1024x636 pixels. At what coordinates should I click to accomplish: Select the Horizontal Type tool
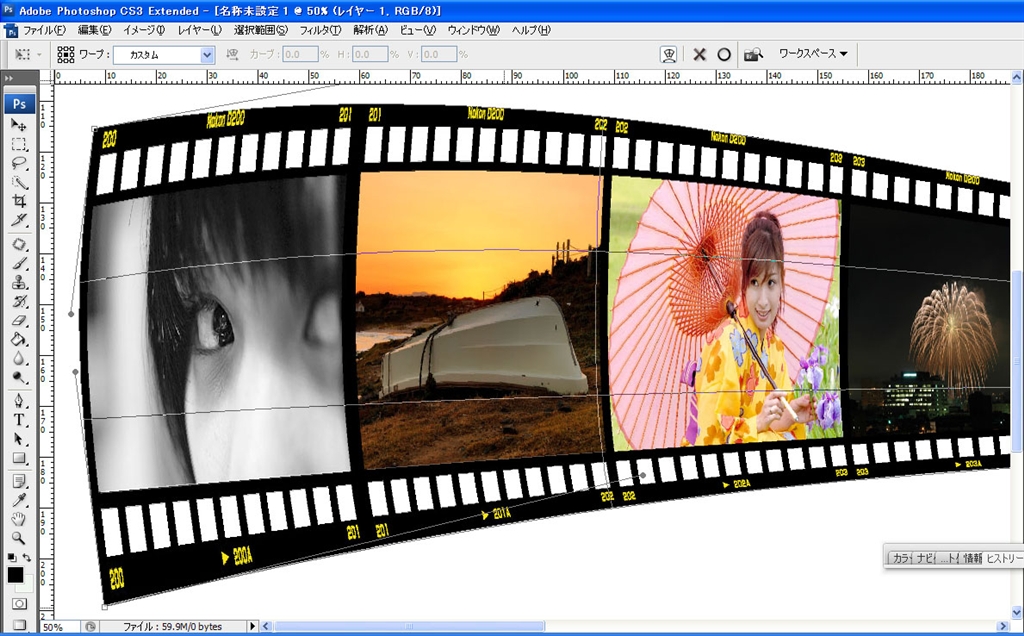pyautogui.click(x=19, y=420)
